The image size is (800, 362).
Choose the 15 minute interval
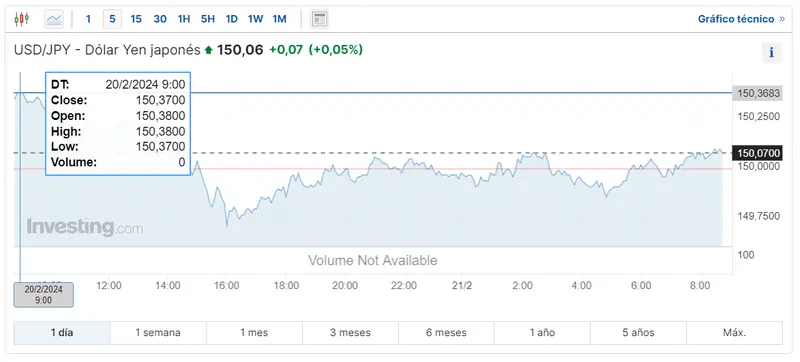tap(136, 19)
